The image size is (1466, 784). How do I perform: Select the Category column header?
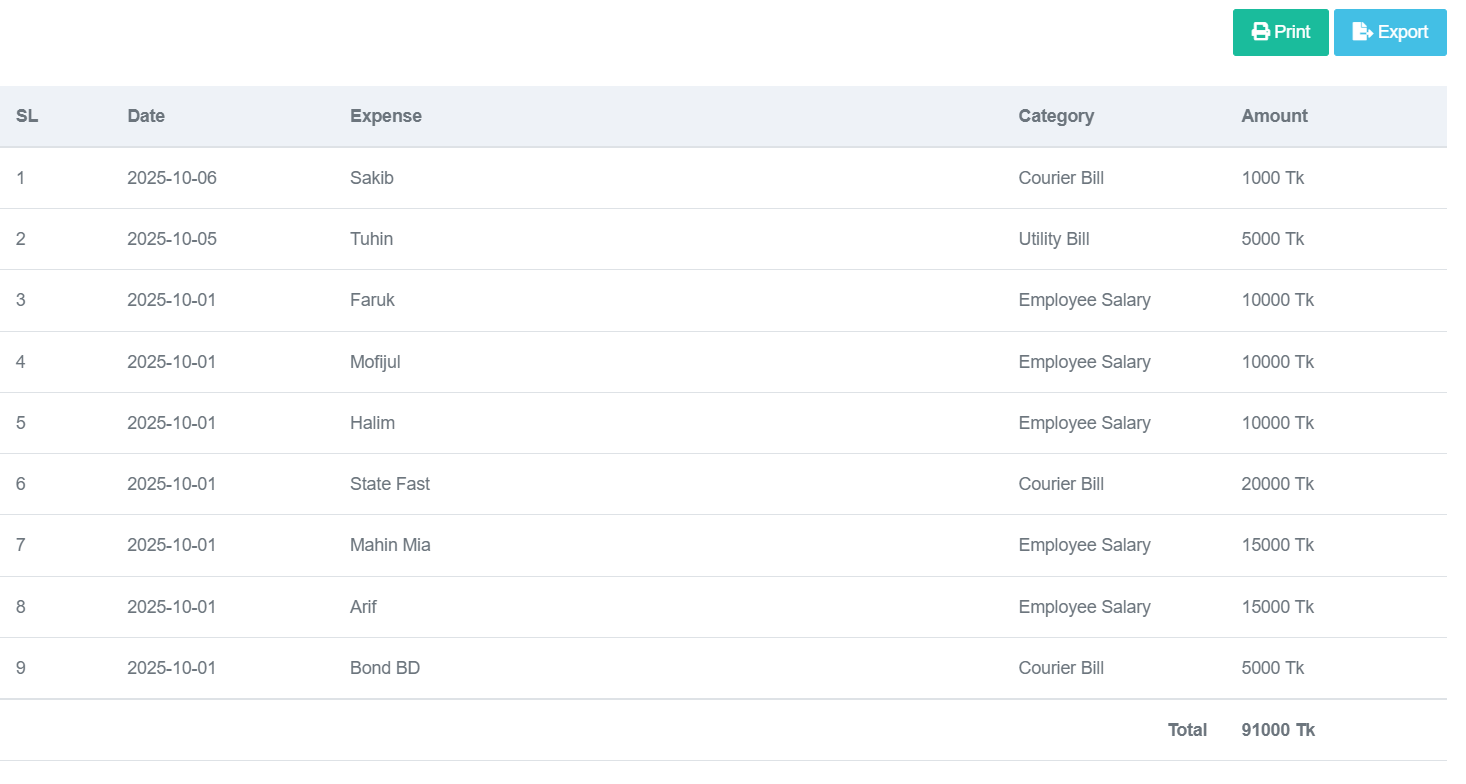pyautogui.click(x=1056, y=116)
